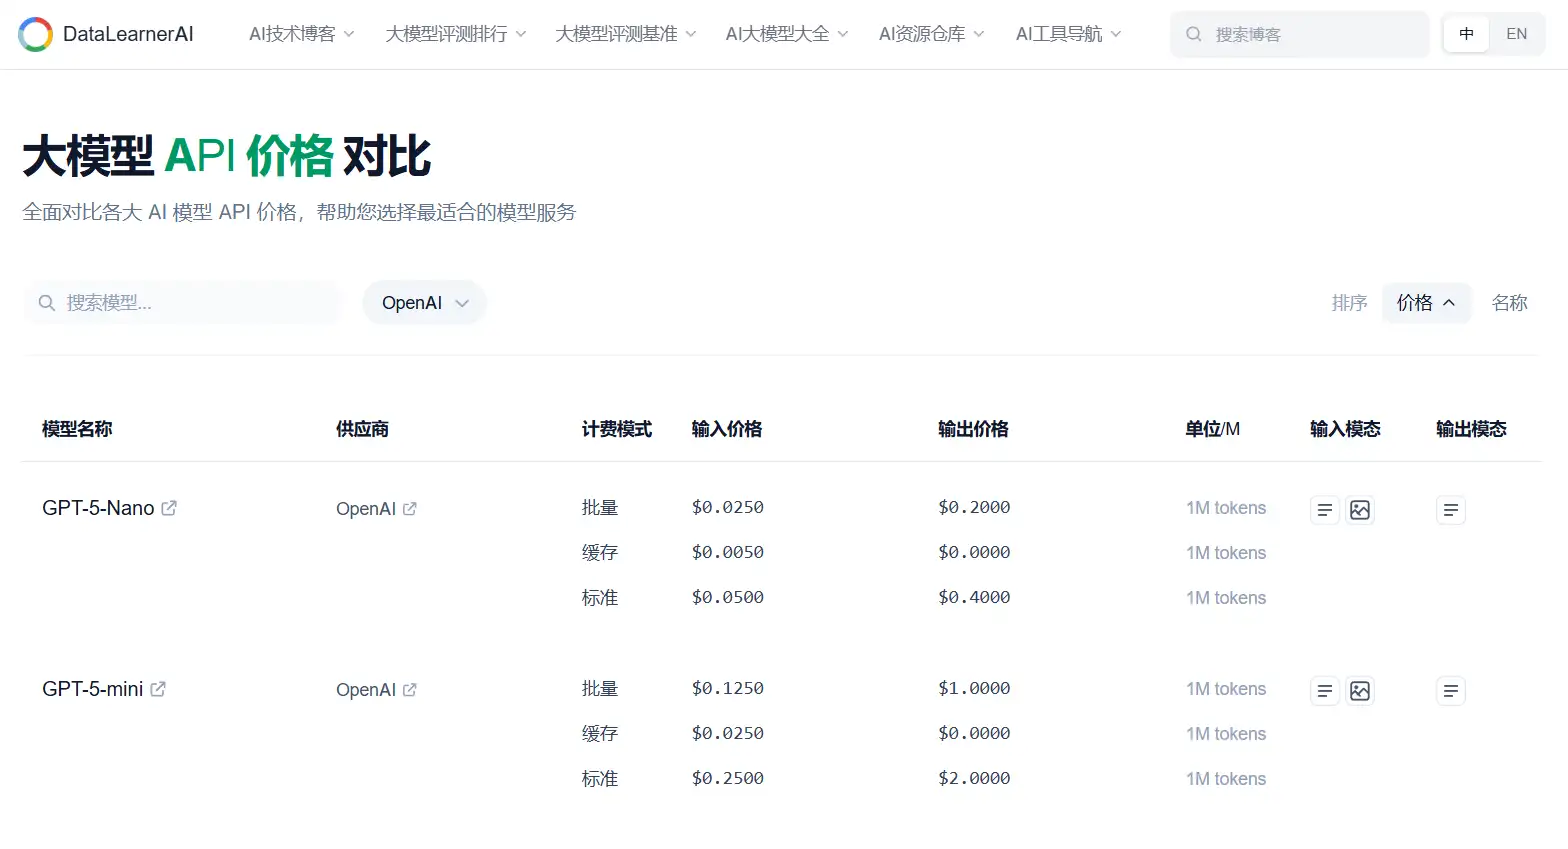Click GPT-5-Nano 标准 billing mode
This screenshot has width=1568, height=849.
point(600,598)
